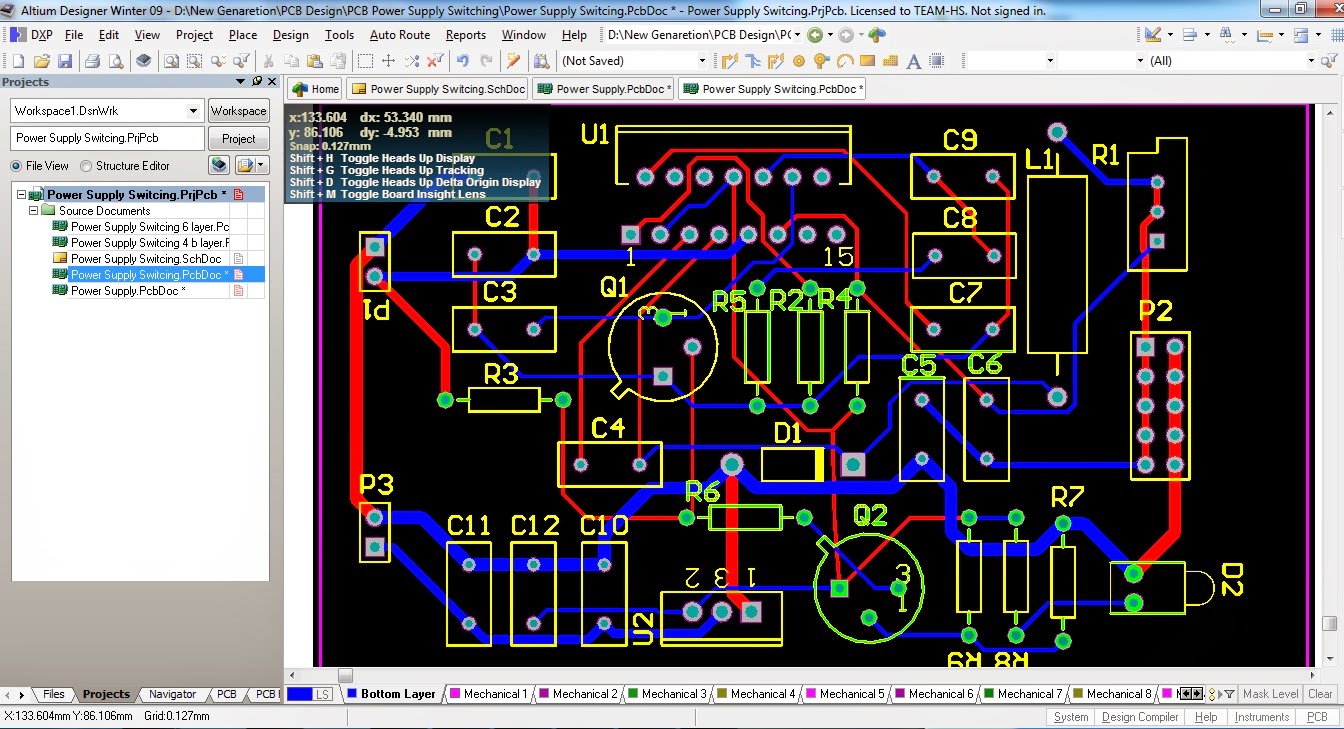This screenshot has height=729, width=1344.
Task: Print the PCB document using the printer icon
Action: point(93,61)
